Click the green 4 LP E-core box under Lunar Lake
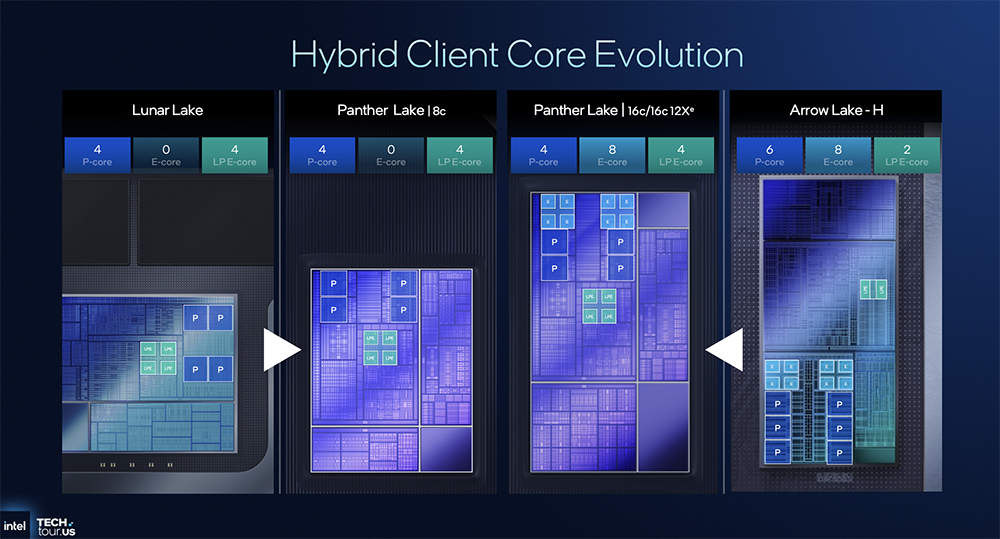The width and height of the screenshot is (1000, 539). coord(236,153)
